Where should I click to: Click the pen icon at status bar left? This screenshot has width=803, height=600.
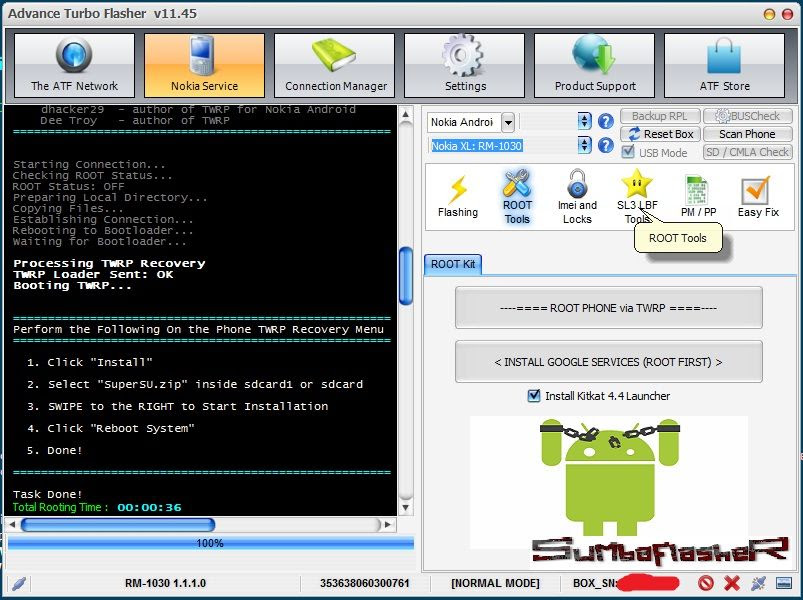coord(19,583)
